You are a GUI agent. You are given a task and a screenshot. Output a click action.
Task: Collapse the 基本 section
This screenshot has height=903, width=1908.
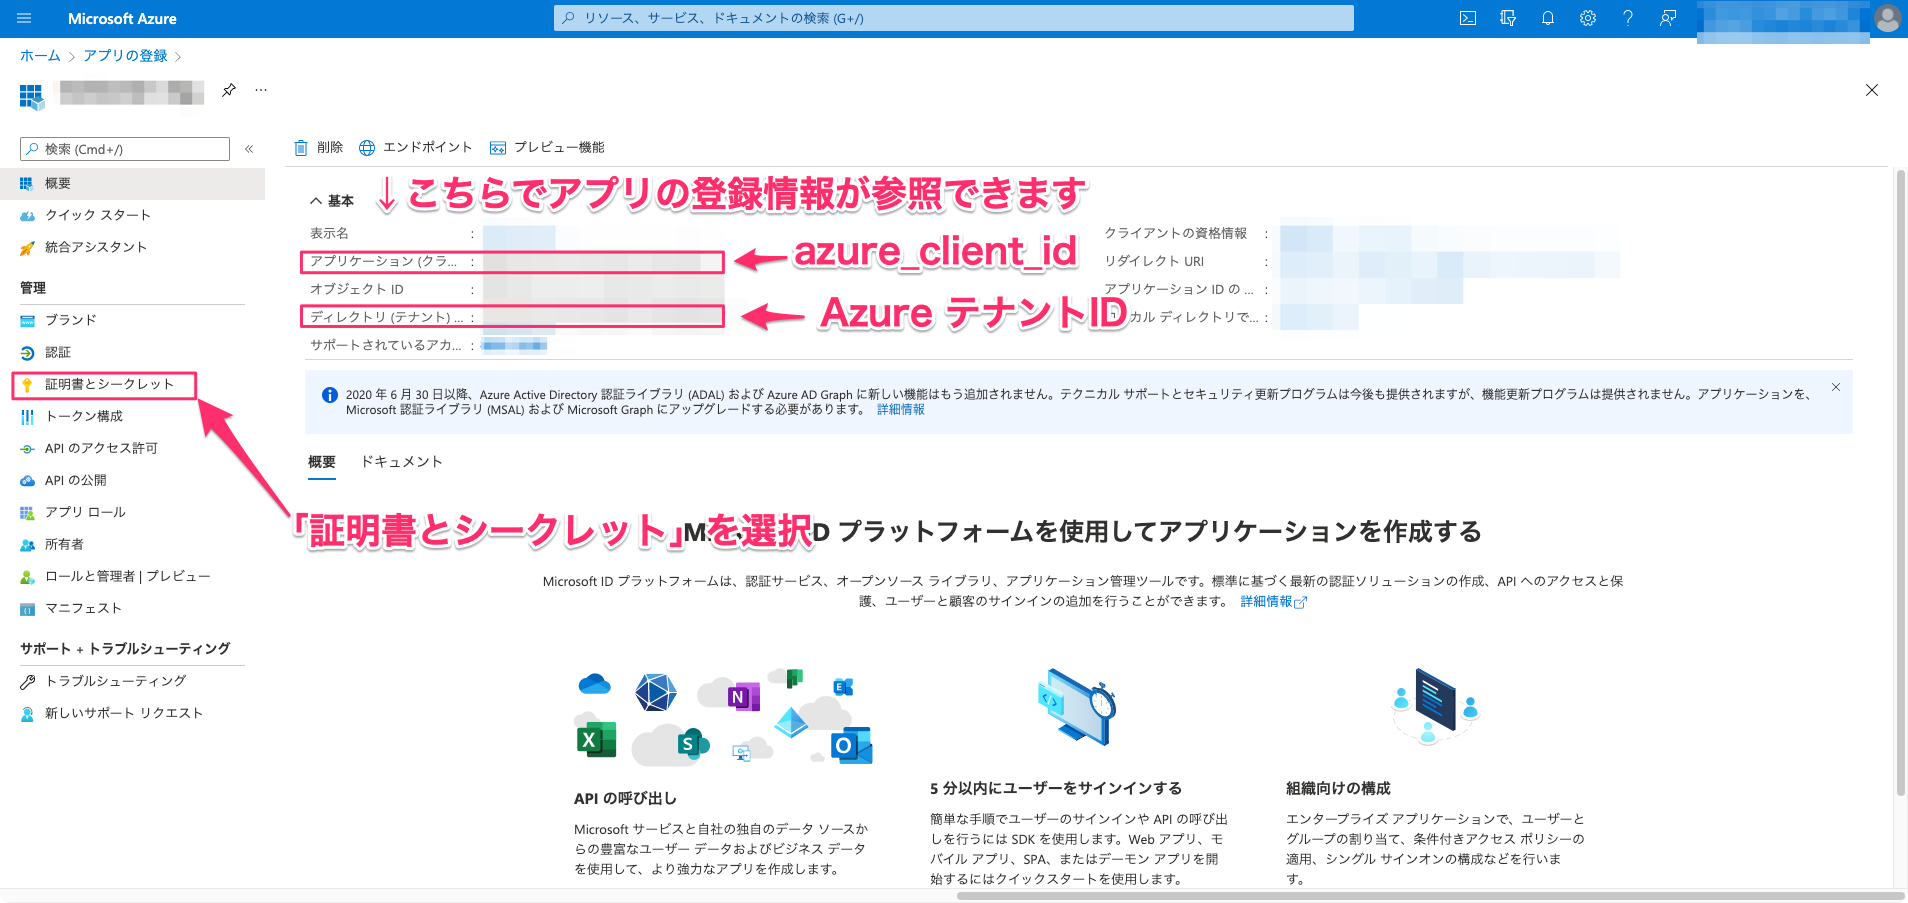tap(332, 201)
